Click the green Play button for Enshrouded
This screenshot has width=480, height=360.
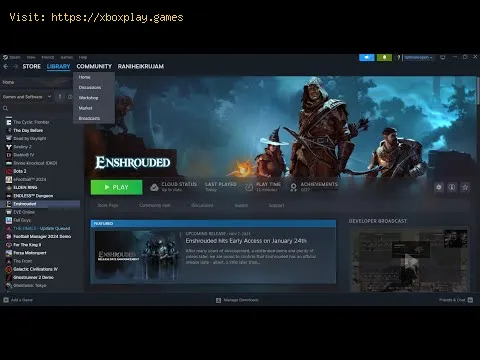pos(116,187)
